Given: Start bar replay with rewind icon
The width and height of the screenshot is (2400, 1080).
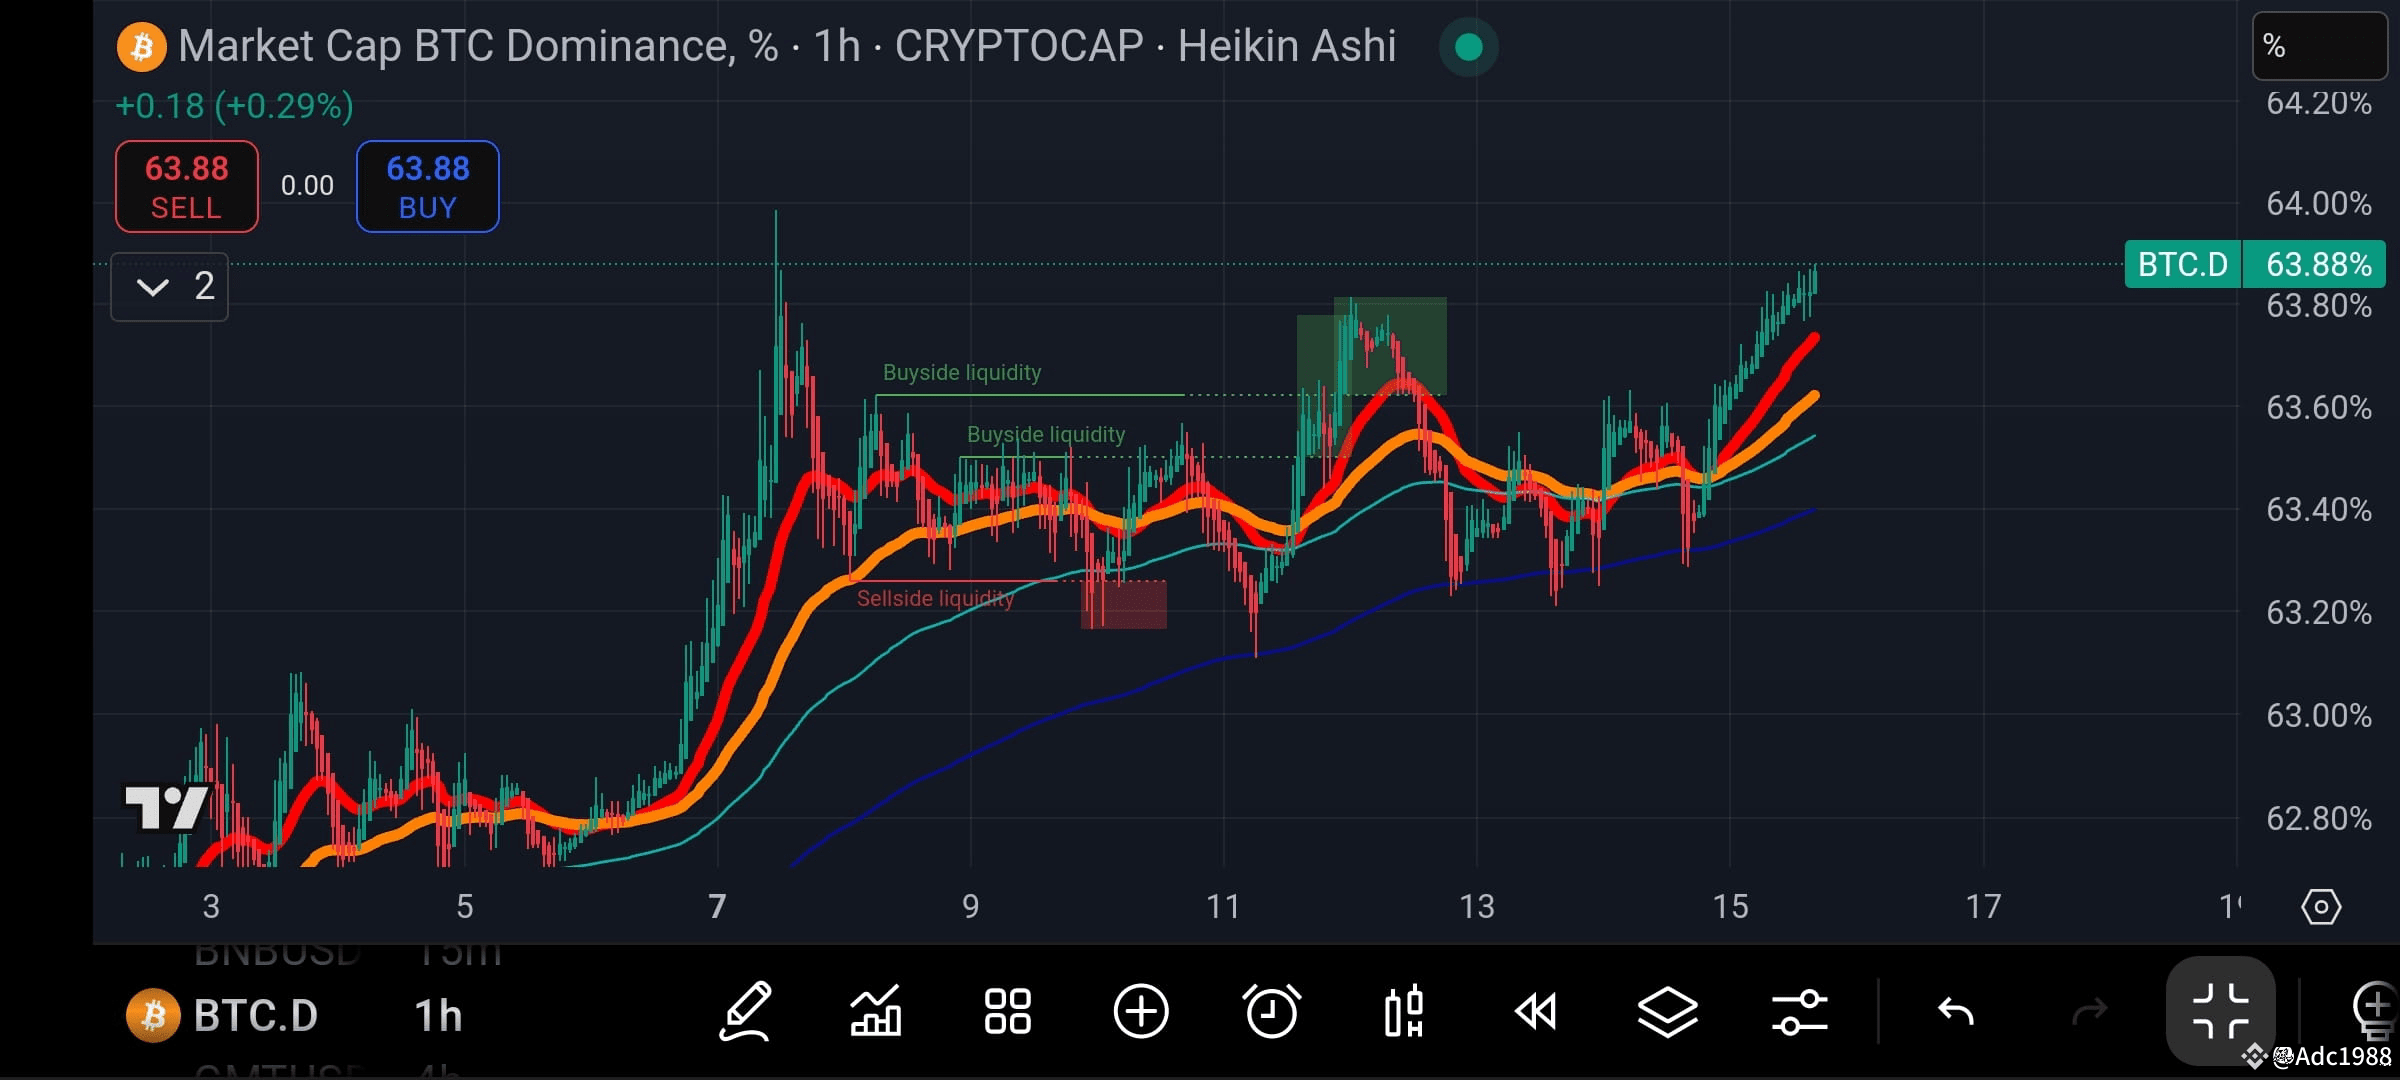Looking at the screenshot, I should coord(1535,1011).
